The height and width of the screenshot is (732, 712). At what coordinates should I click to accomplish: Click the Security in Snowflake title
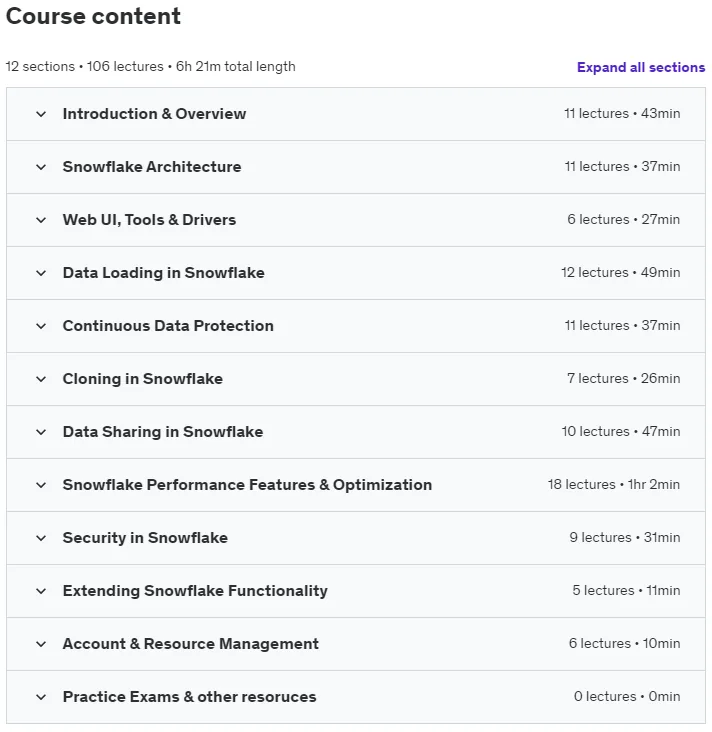pyautogui.click(x=145, y=538)
